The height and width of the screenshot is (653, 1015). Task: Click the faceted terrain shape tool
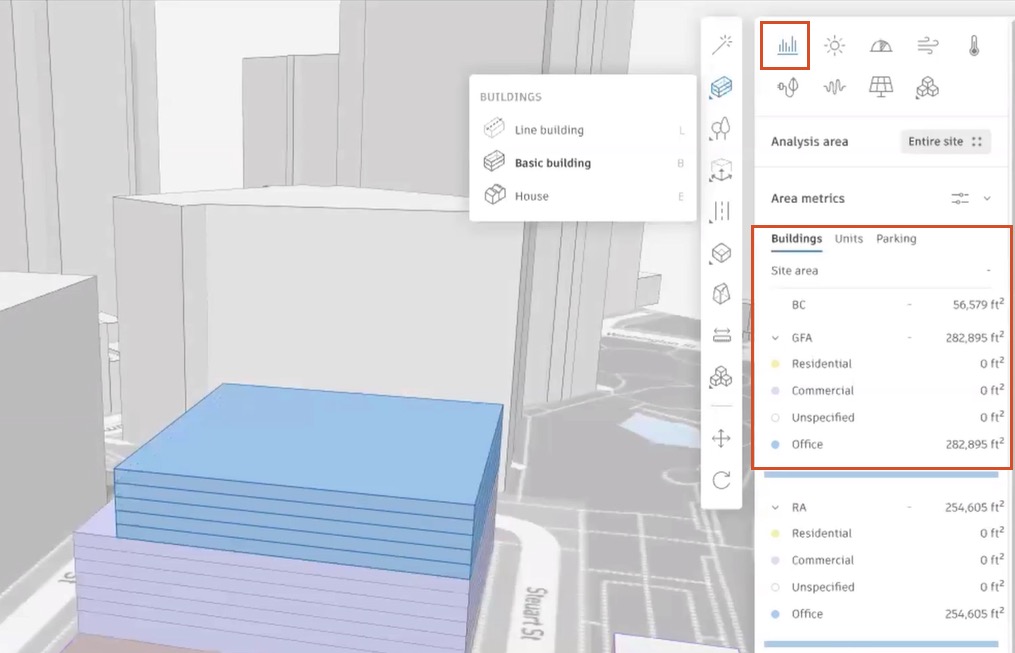721,294
